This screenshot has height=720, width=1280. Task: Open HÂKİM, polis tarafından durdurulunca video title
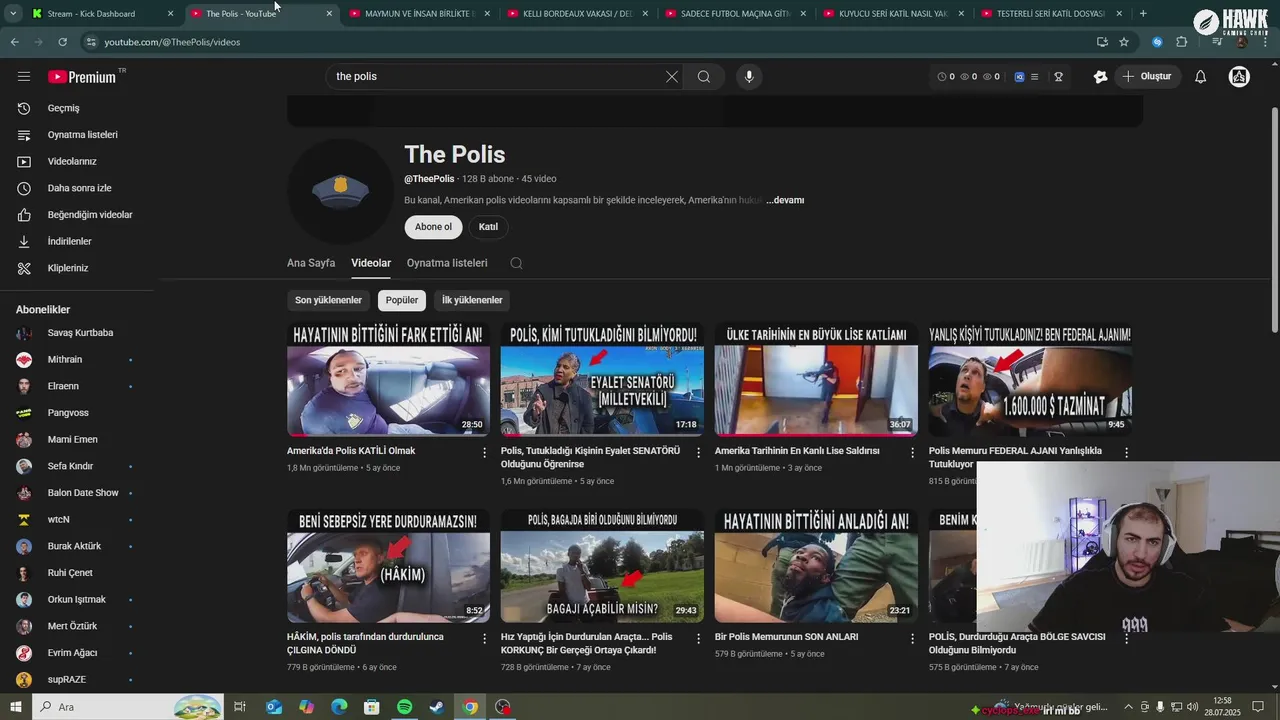(x=365, y=643)
